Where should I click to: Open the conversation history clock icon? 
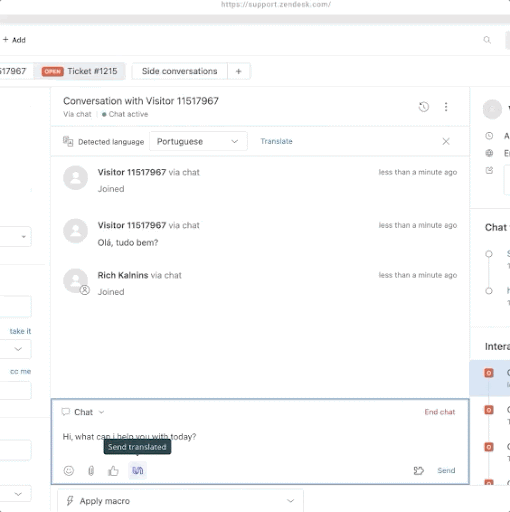coord(424,107)
